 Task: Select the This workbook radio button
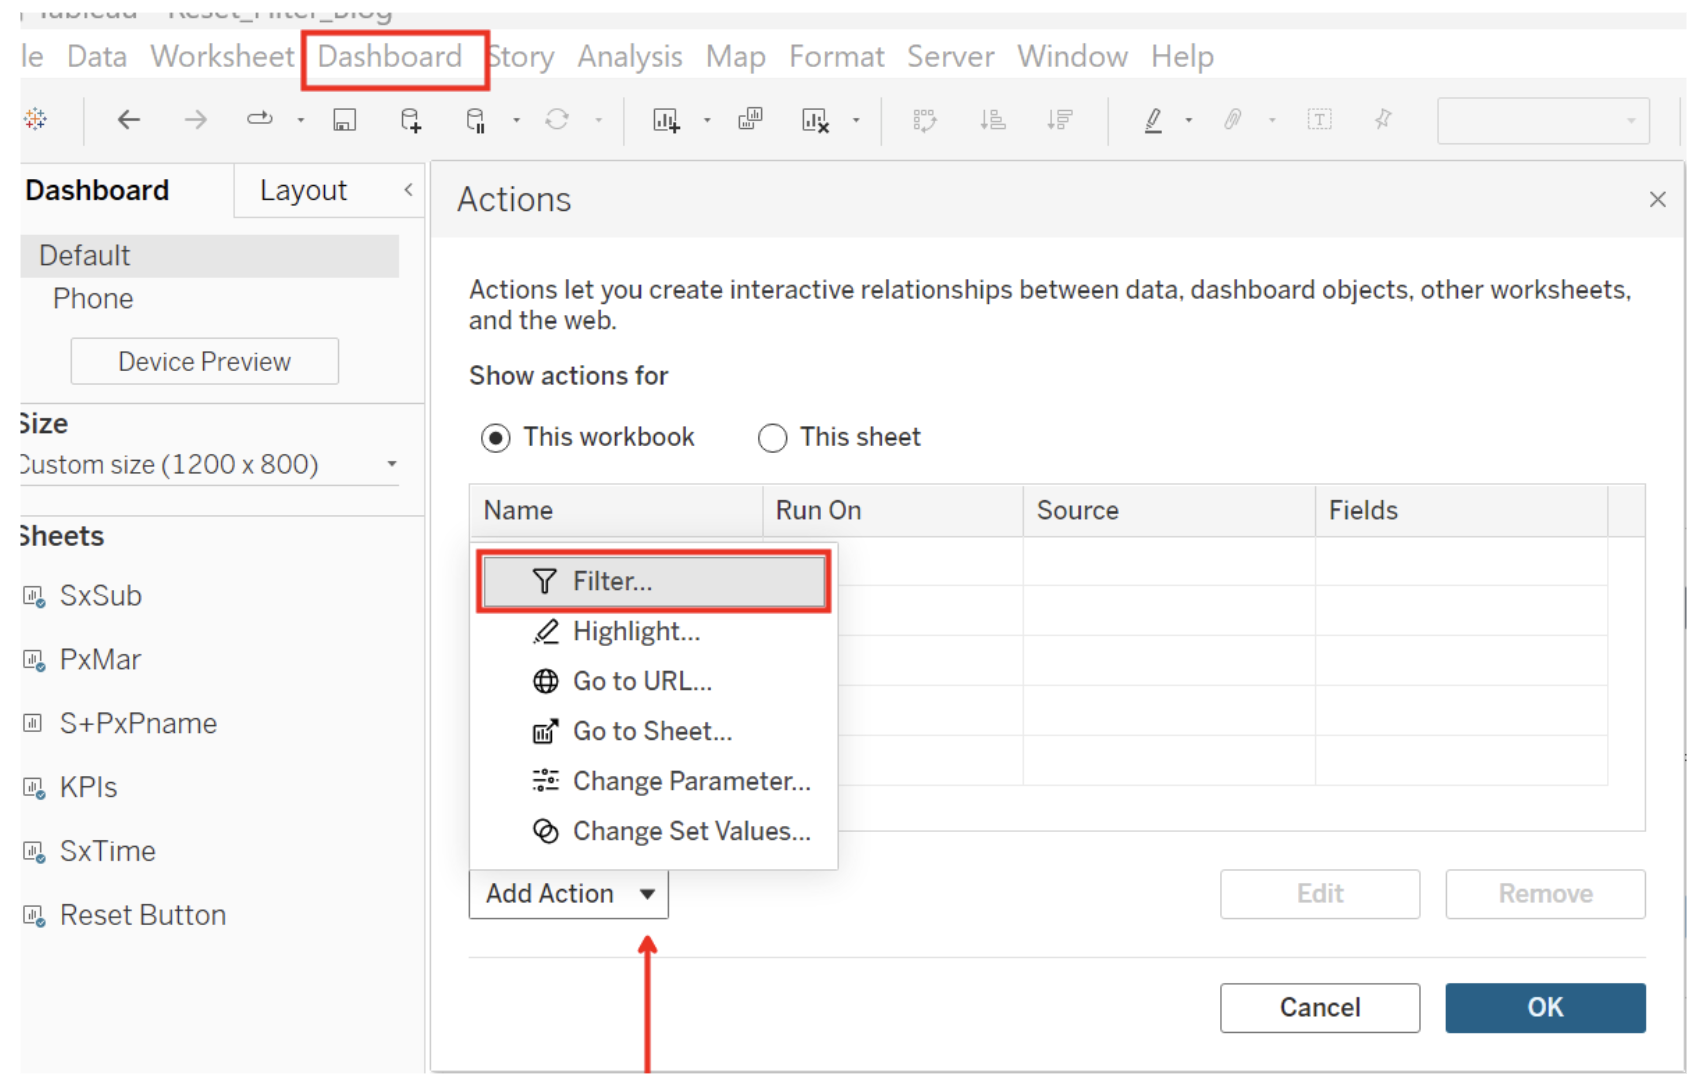(496, 437)
